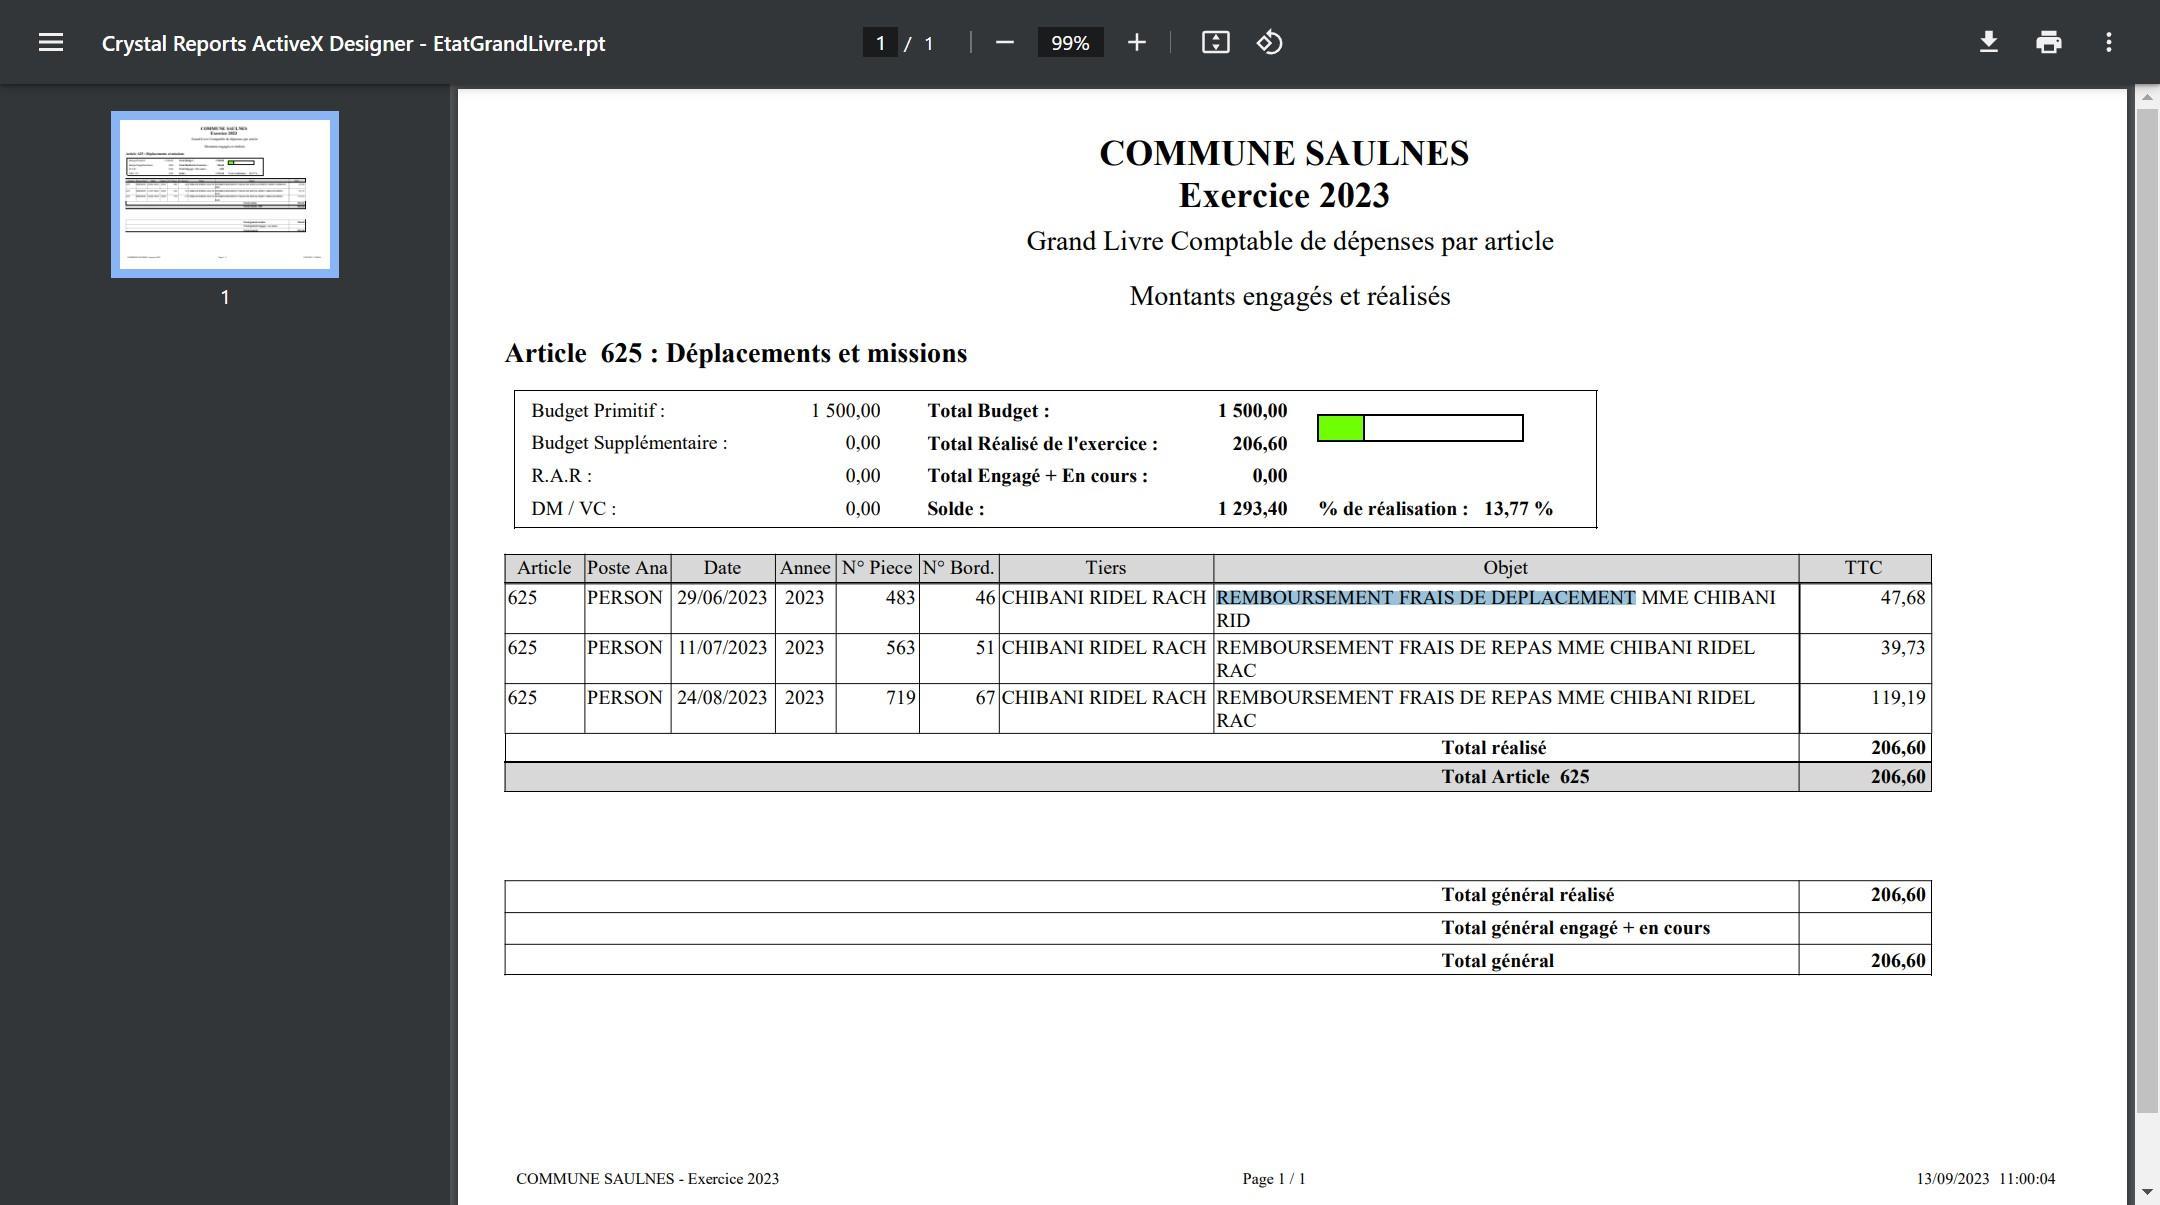This screenshot has height=1205, width=2160.
Task: Click the N° Piece column header
Action: (877, 568)
